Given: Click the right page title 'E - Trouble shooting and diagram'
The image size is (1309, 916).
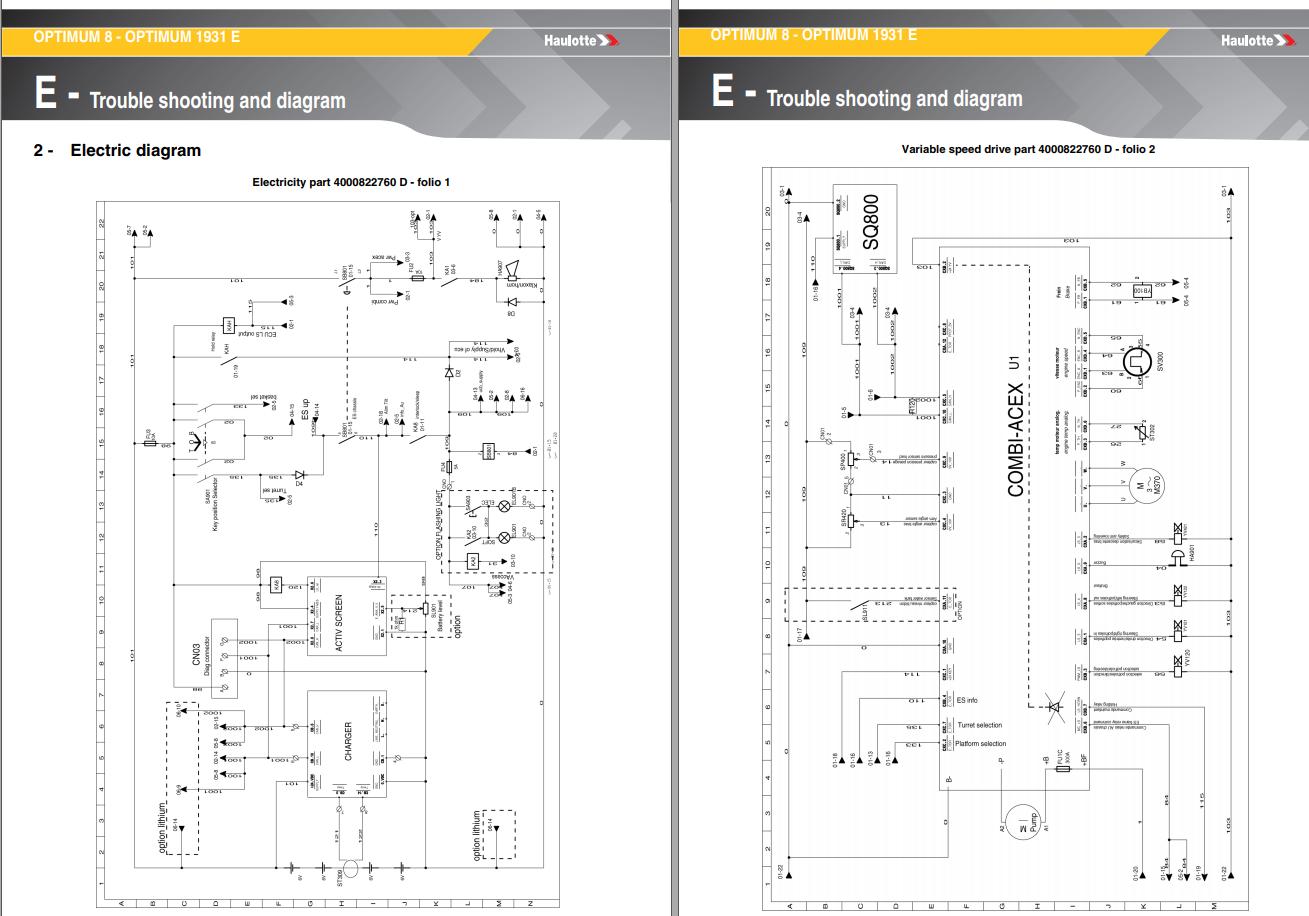Looking at the screenshot, I should (867, 94).
